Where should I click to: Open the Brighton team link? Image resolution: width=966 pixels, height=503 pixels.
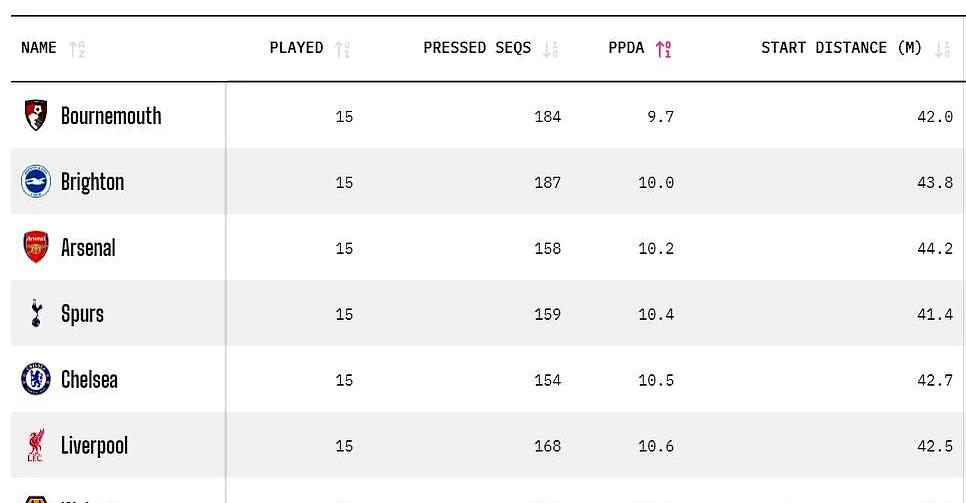pyautogui.click(x=92, y=182)
